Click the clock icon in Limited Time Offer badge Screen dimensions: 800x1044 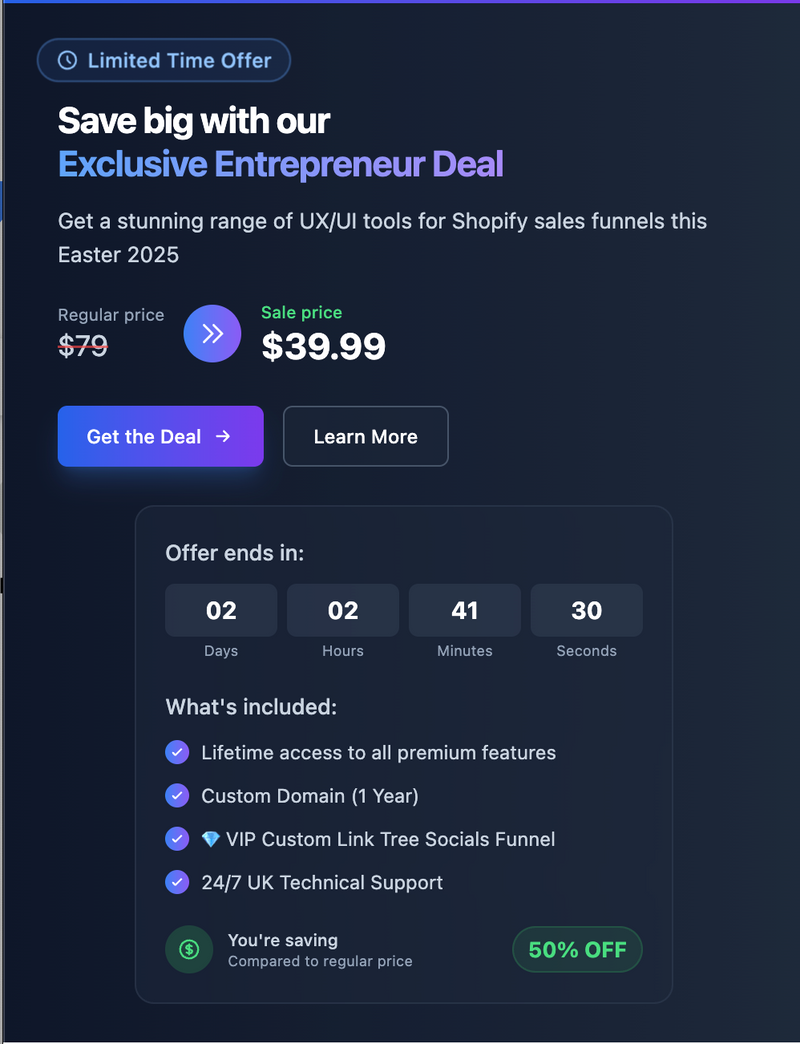point(67,61)
